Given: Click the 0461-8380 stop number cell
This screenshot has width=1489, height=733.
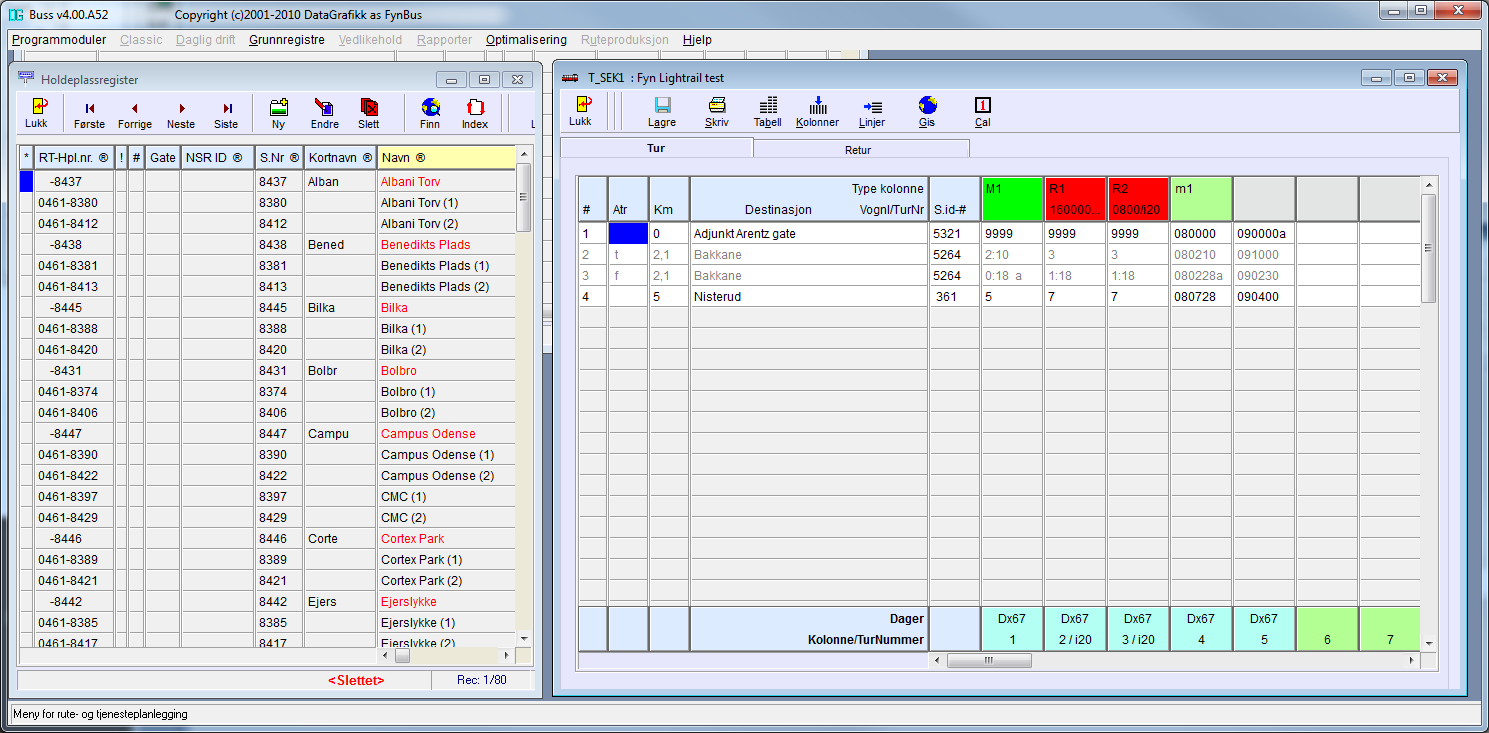Looking at the screenshot, I should pyautogui.click(x=73, y=203).
